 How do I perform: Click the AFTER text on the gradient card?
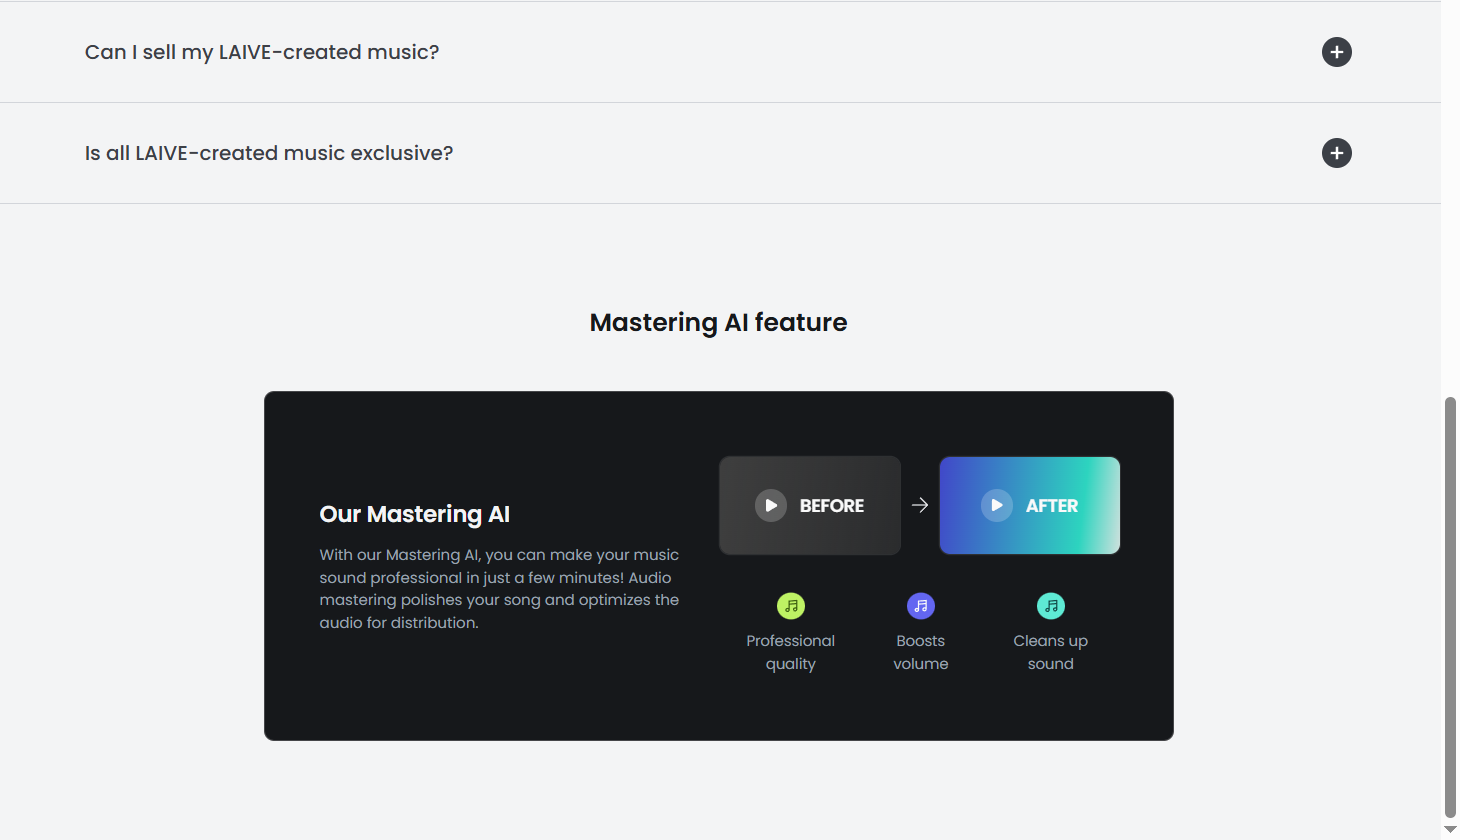(x=1051, y=506)
